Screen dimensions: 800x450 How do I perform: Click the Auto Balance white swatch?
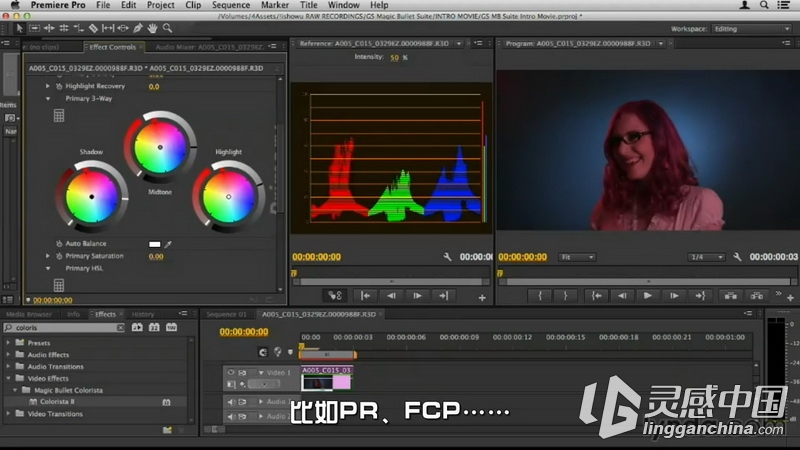(x=155, y=244)
